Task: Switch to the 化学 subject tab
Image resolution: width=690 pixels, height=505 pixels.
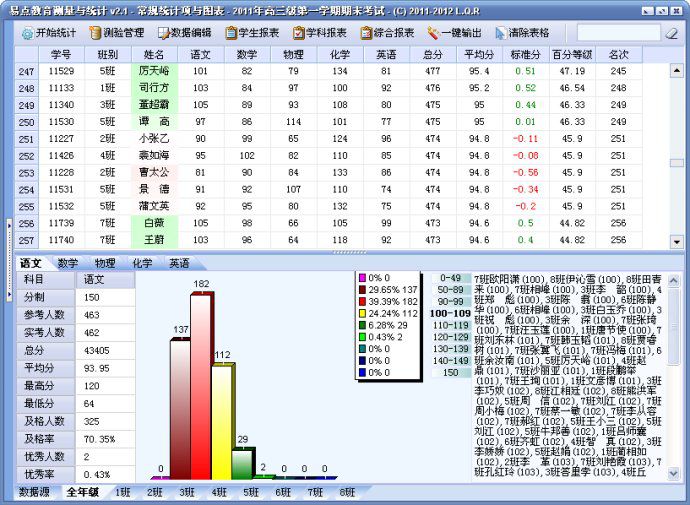Action: (143, 263)
